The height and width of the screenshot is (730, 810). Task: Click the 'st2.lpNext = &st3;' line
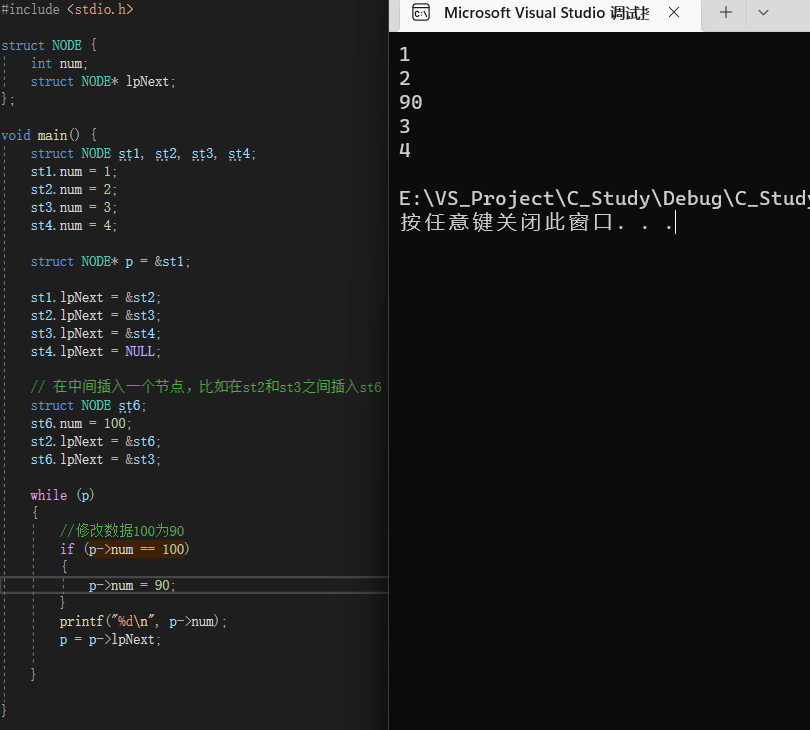pyautogui.click(x=96, y=316)
